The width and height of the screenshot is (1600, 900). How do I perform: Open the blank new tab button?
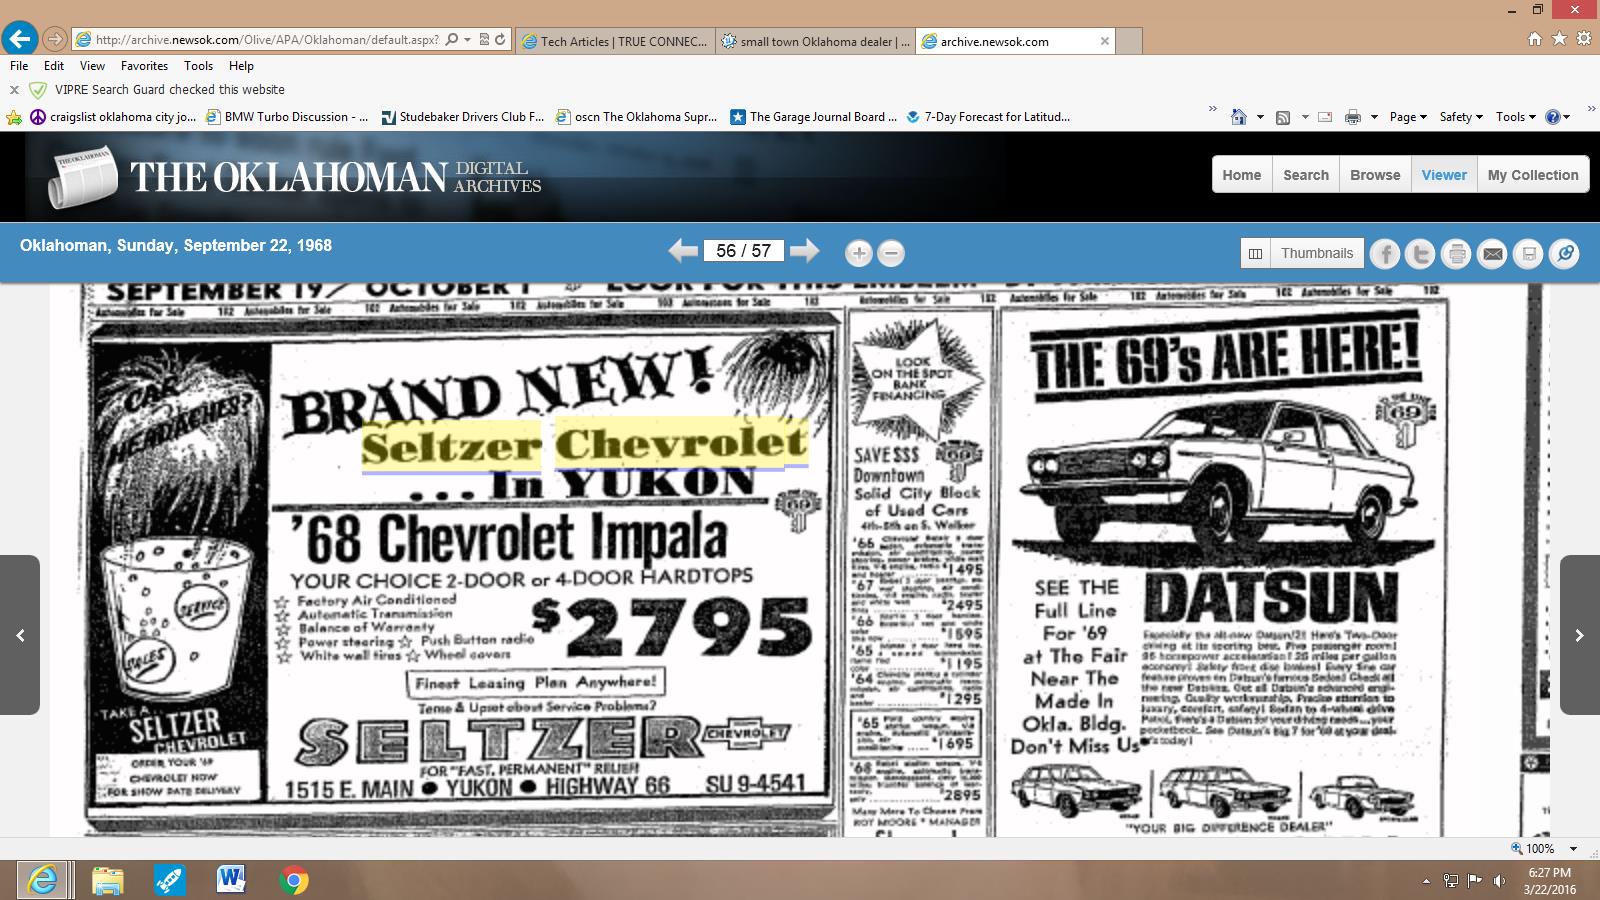click(1129, 41)
